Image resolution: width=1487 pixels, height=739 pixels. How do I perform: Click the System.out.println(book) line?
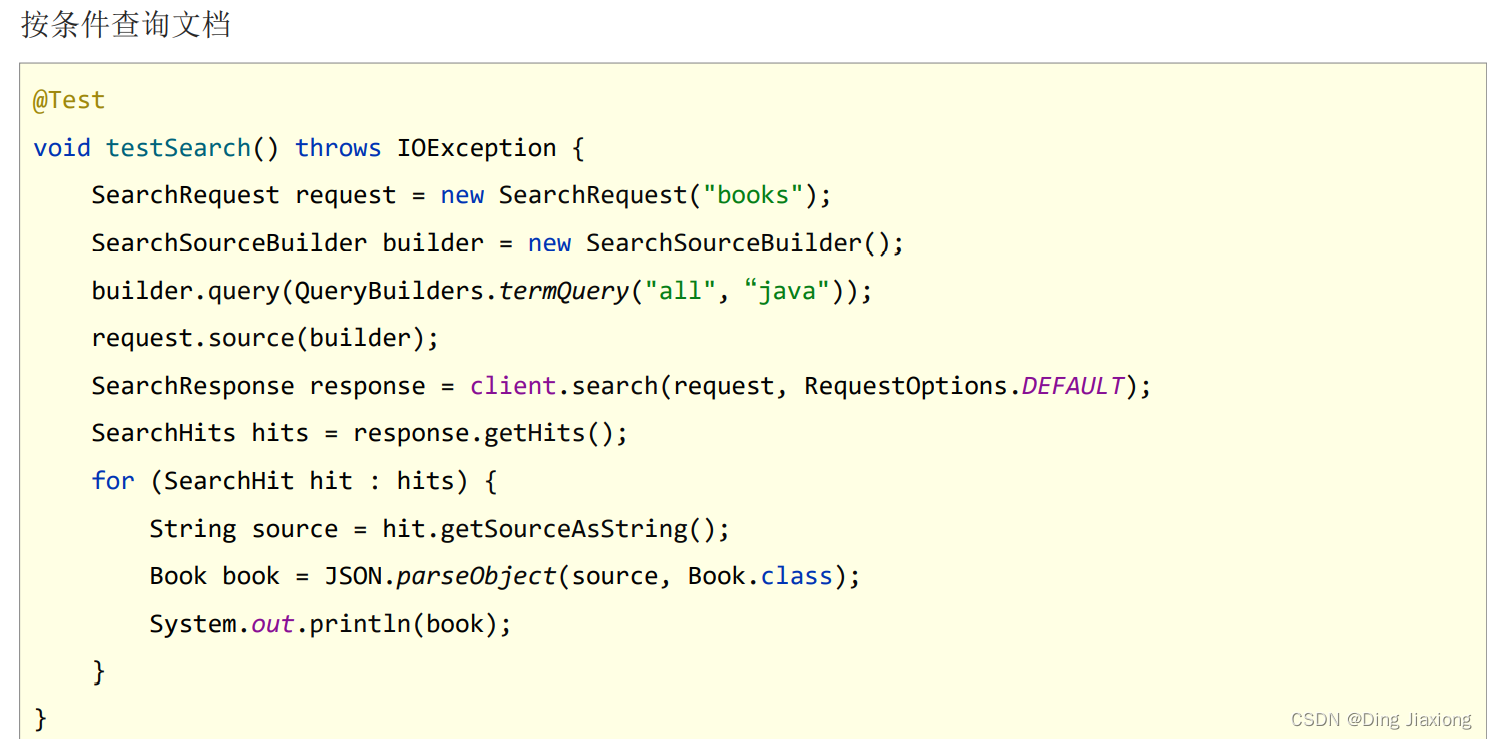tap(330, 624)
